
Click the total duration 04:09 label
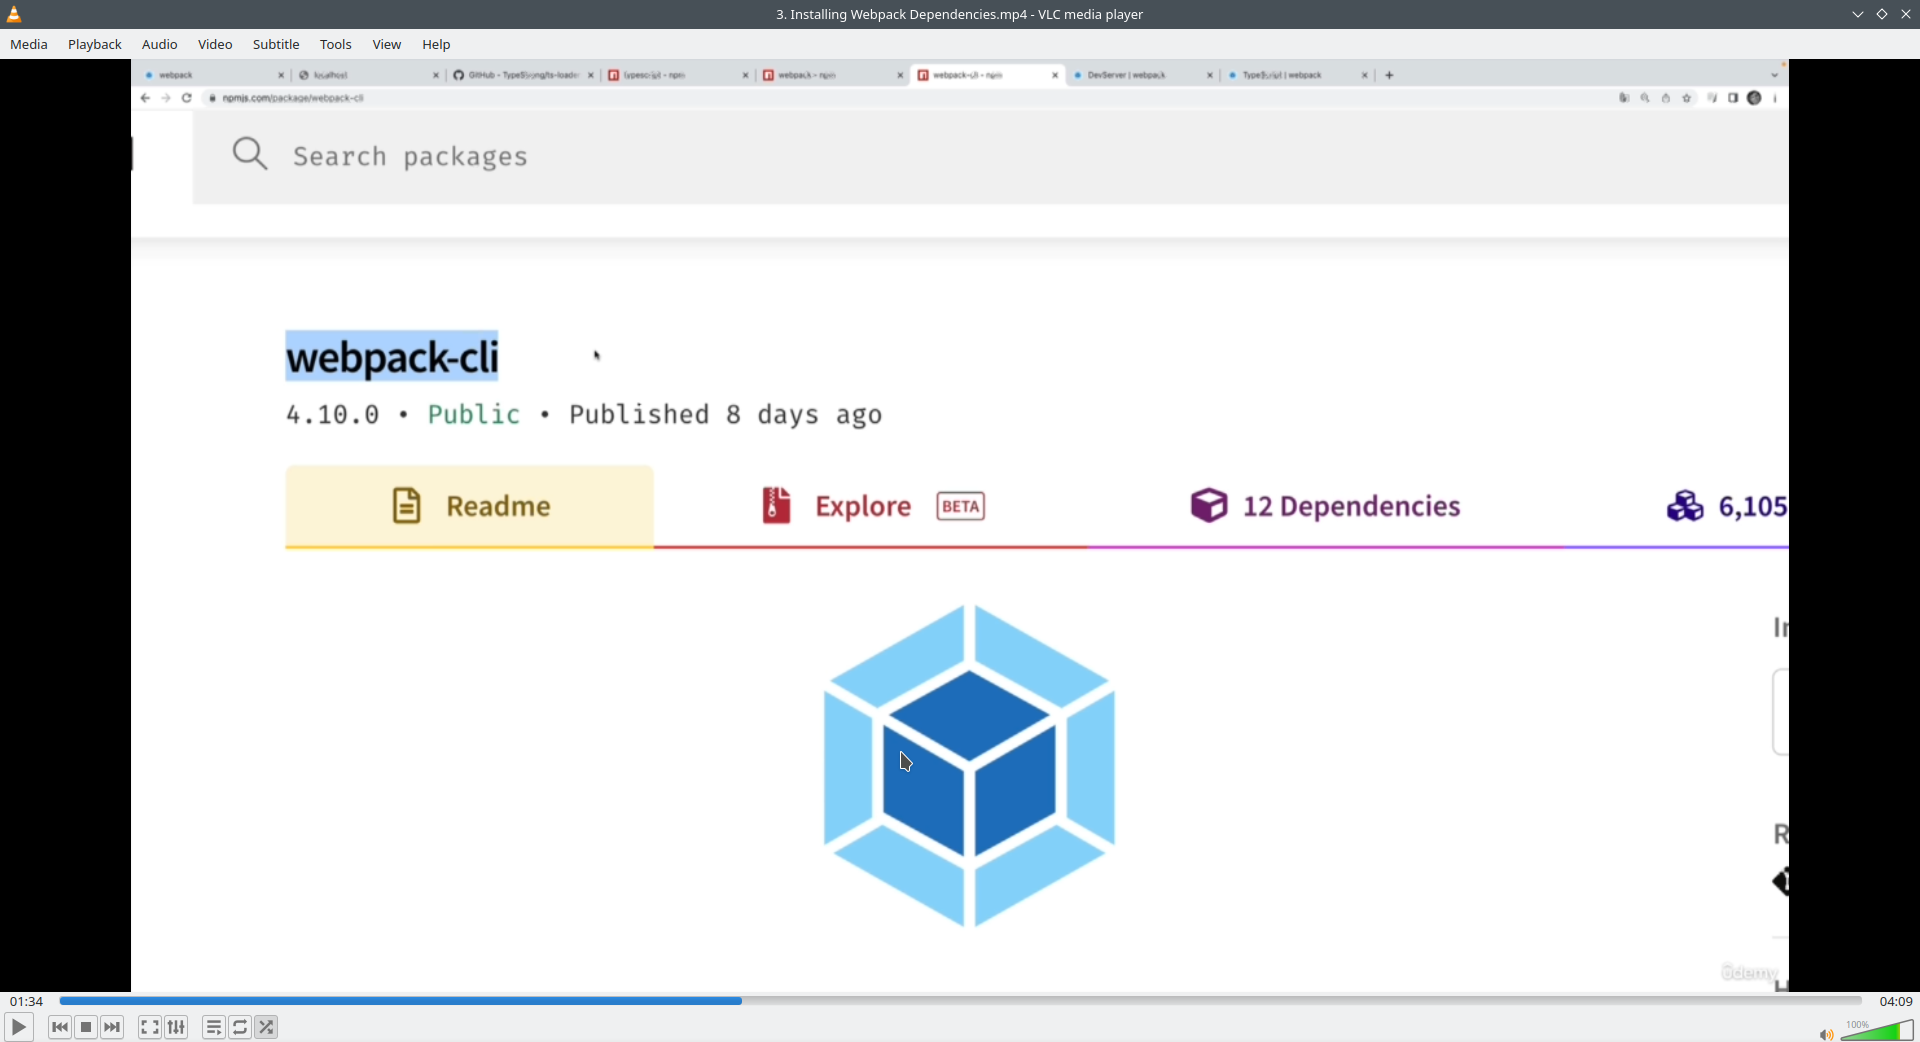click(1896, 1001)
